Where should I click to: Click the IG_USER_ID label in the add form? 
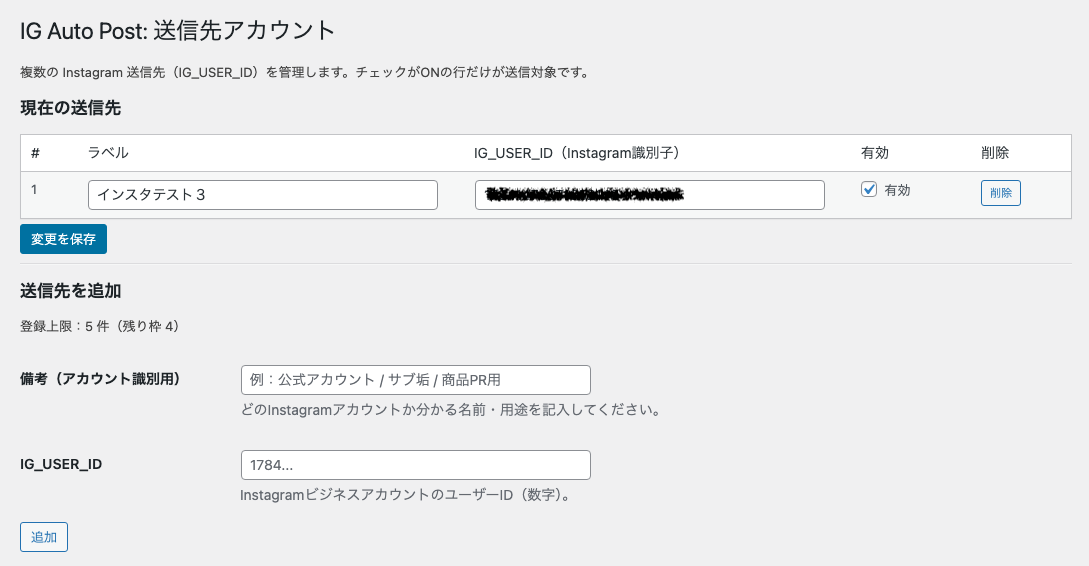coord(61,464)
